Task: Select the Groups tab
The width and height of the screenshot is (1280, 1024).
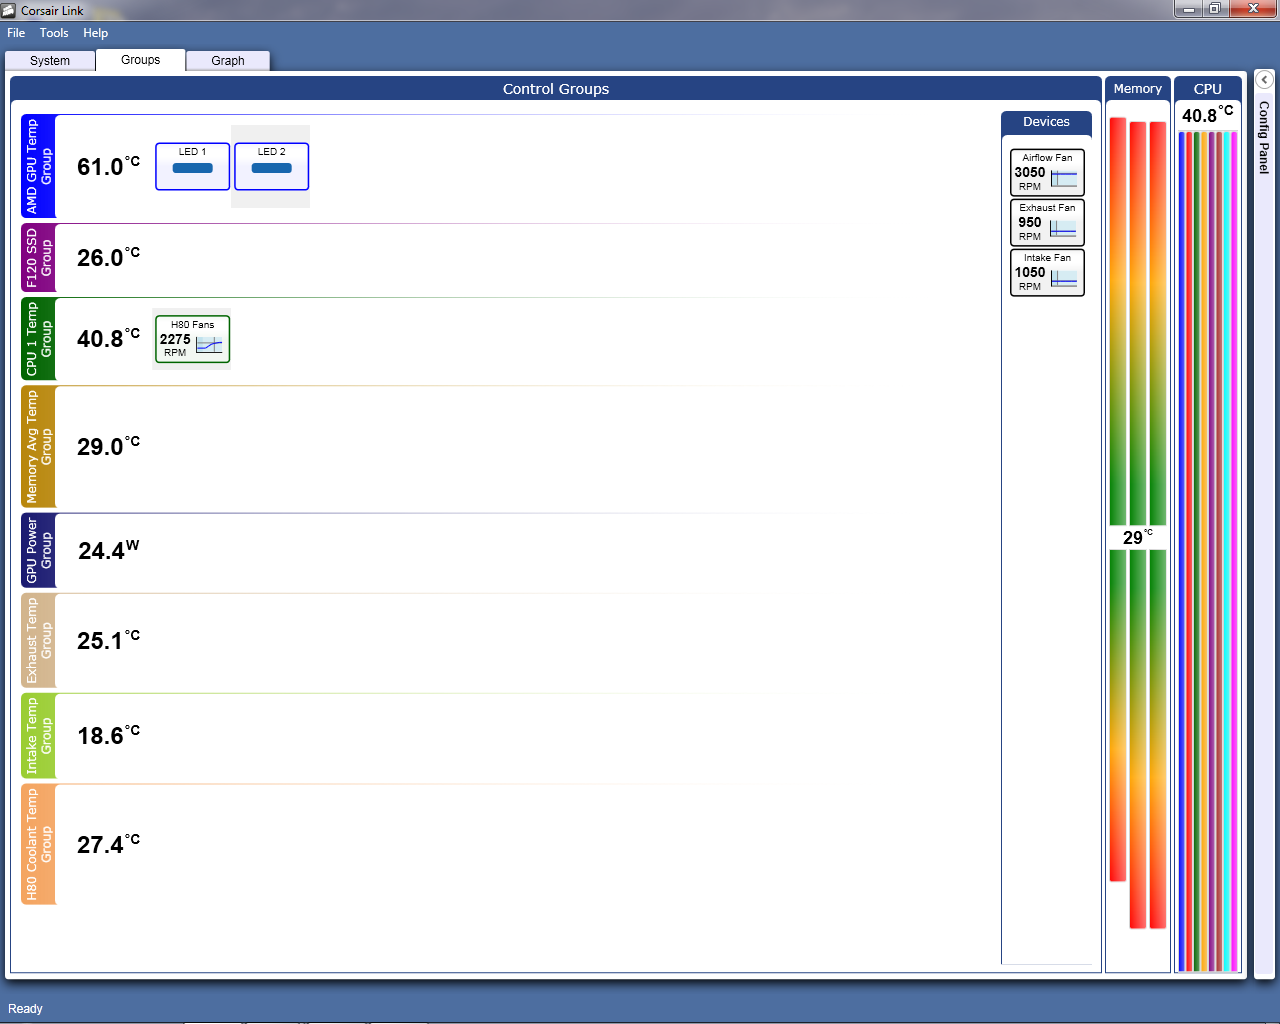Action: pos(141,60)
